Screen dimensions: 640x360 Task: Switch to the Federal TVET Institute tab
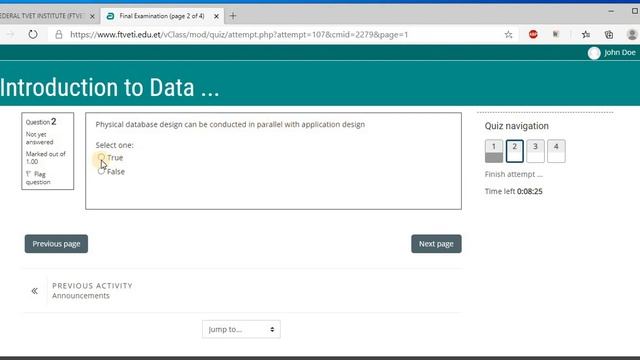41,16
